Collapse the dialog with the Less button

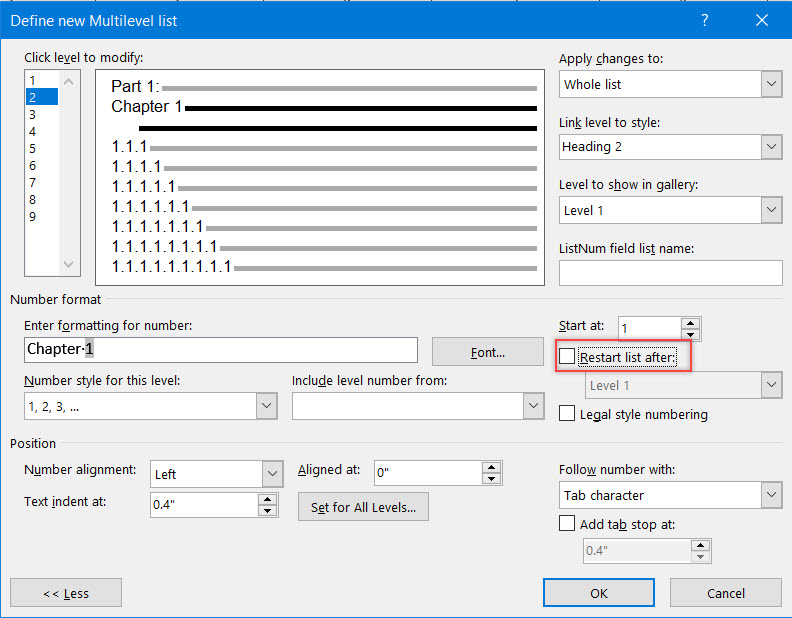click(x=66, y=593)
